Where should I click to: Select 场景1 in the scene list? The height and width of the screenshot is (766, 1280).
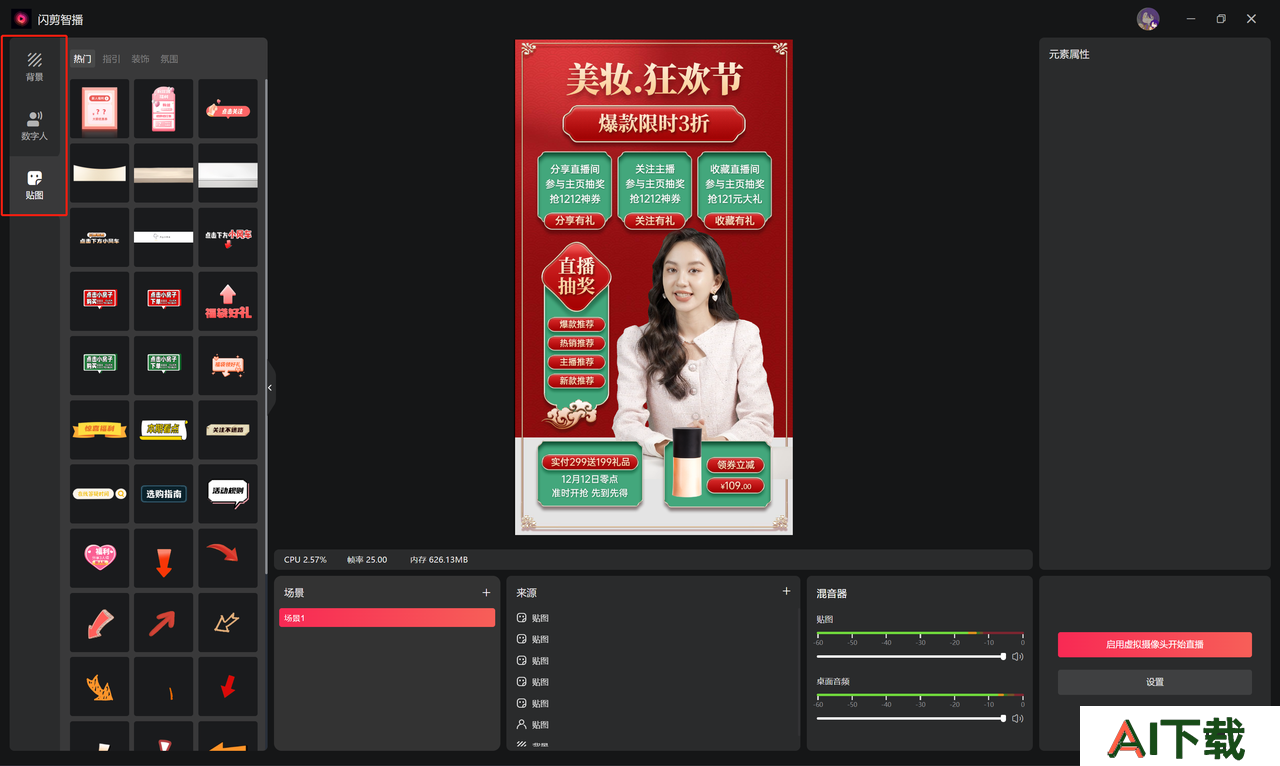coord(387,618)
